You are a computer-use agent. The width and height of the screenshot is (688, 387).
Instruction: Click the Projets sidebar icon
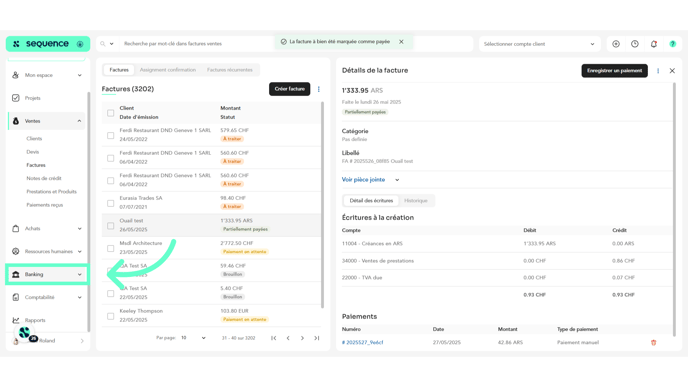[x=16, y=98]
